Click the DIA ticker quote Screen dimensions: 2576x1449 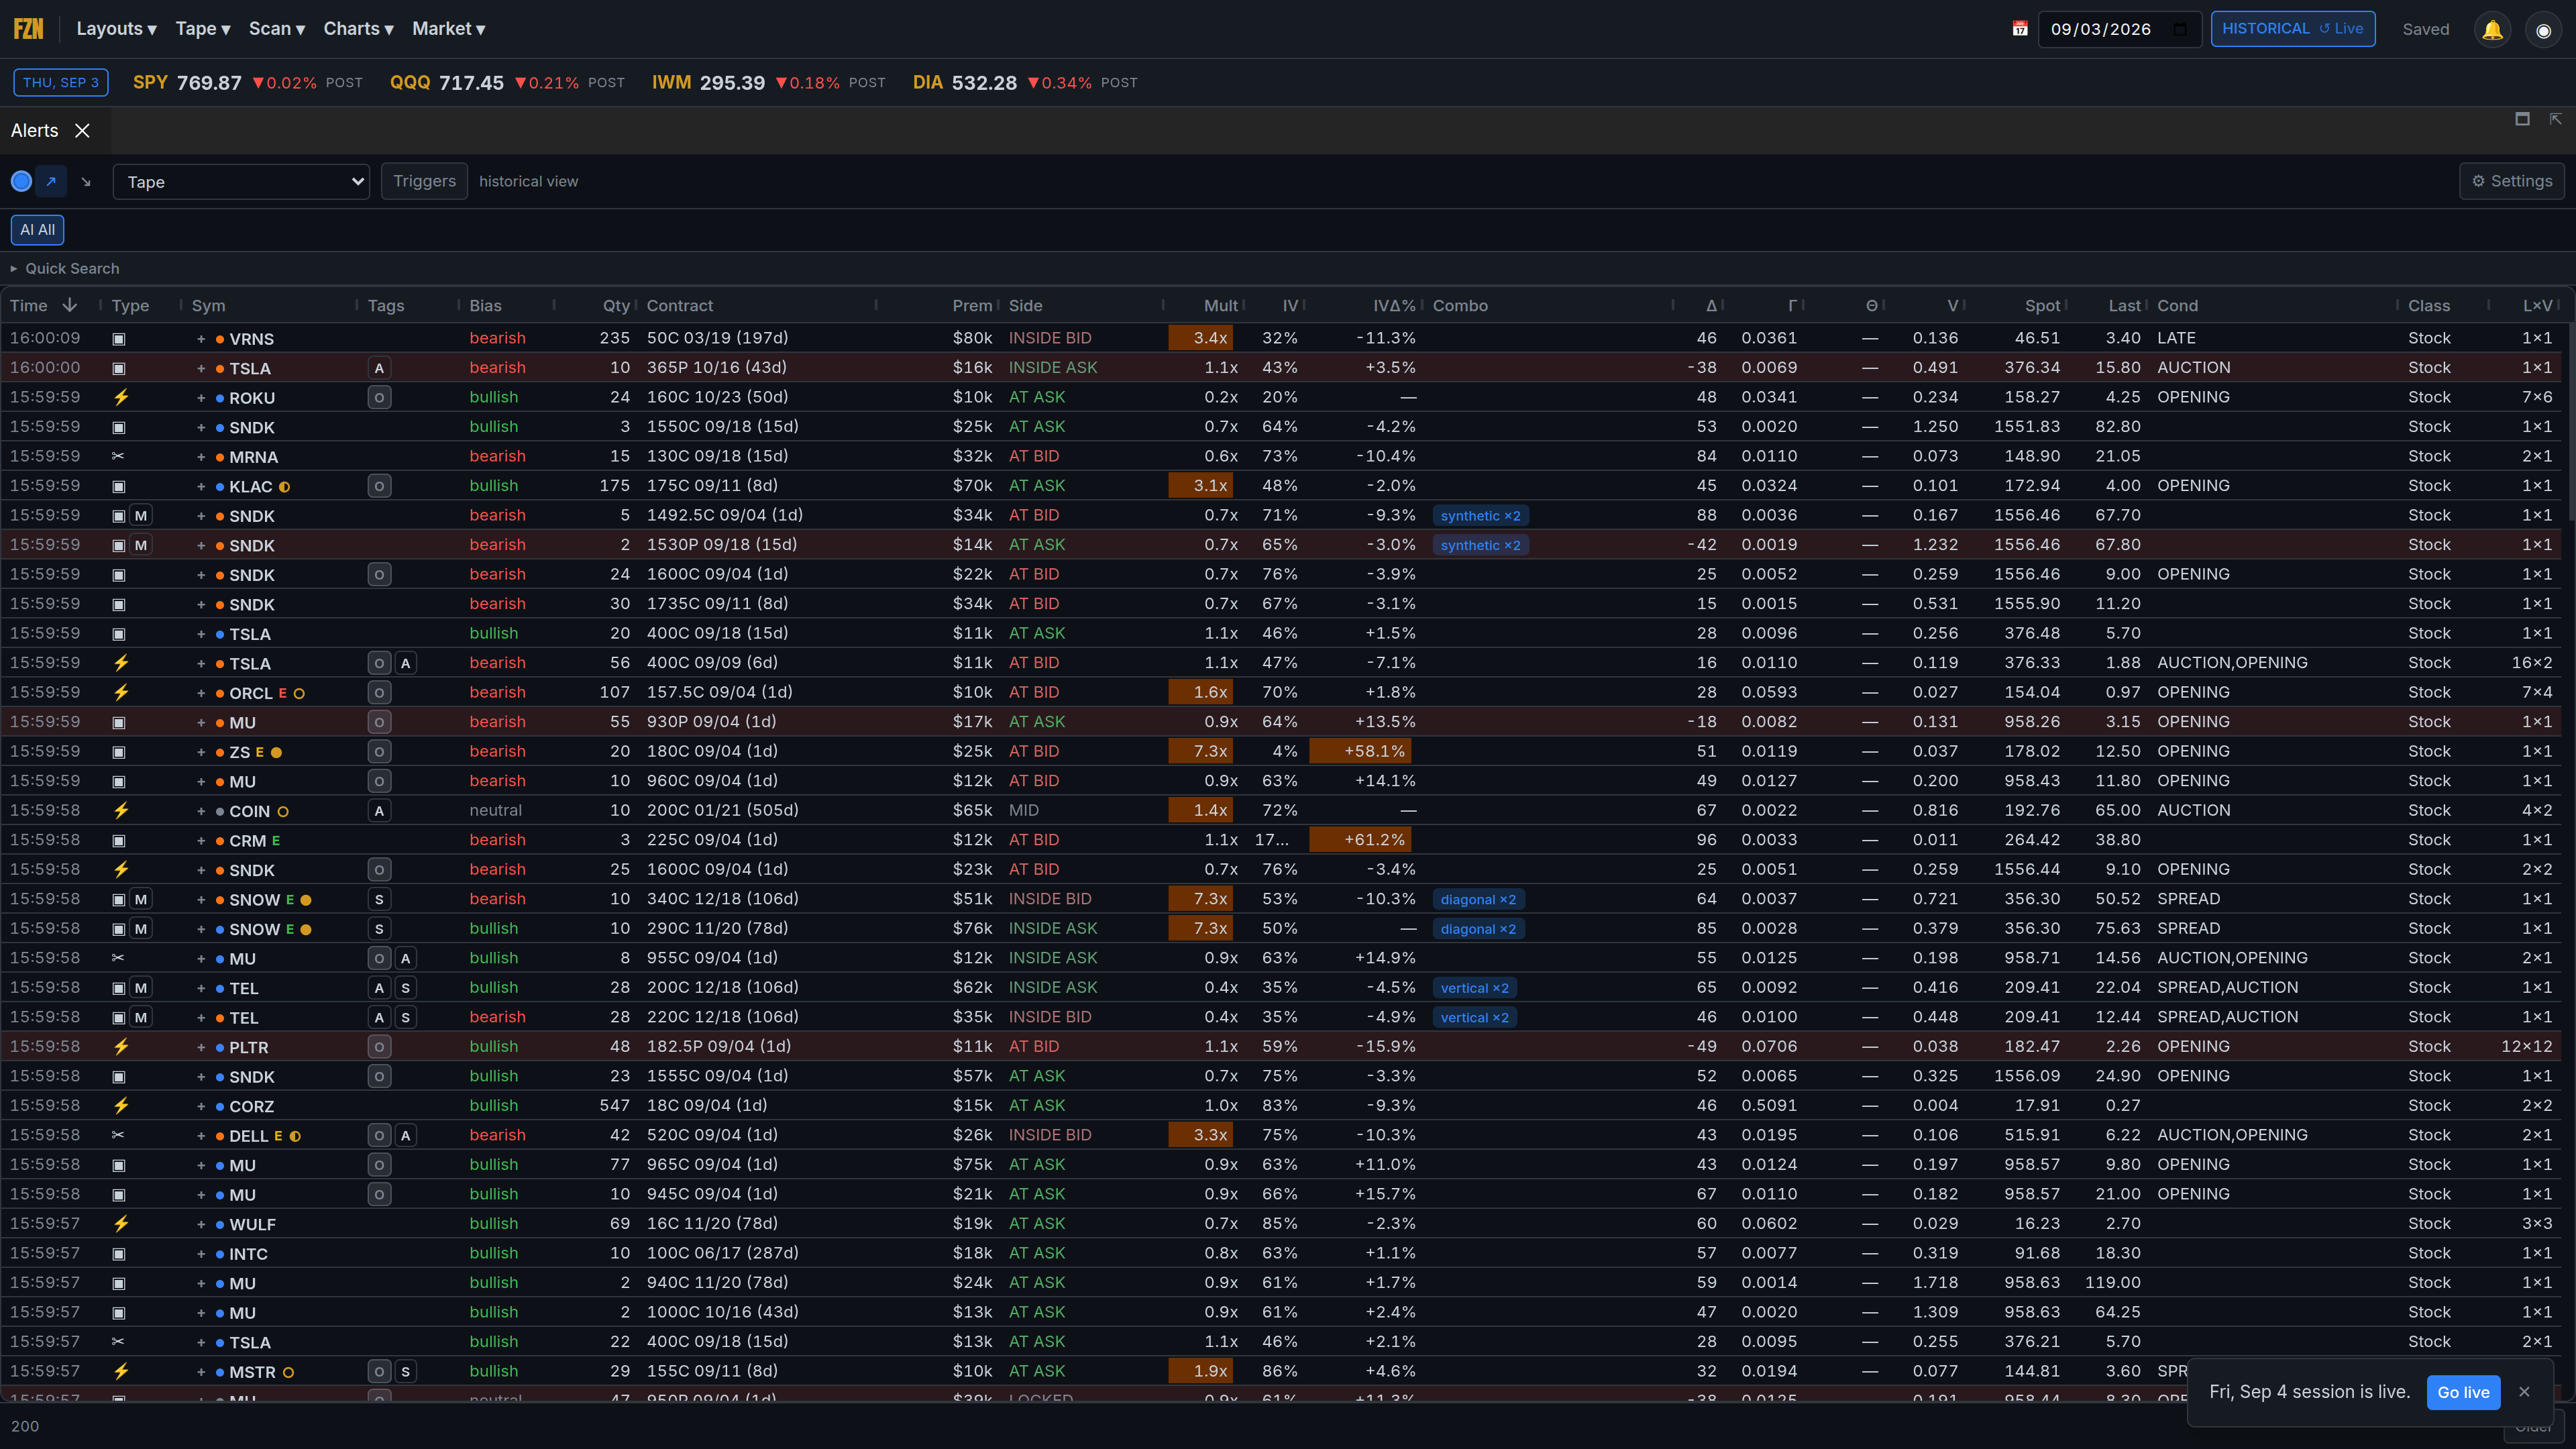(x=1025, y=83)
